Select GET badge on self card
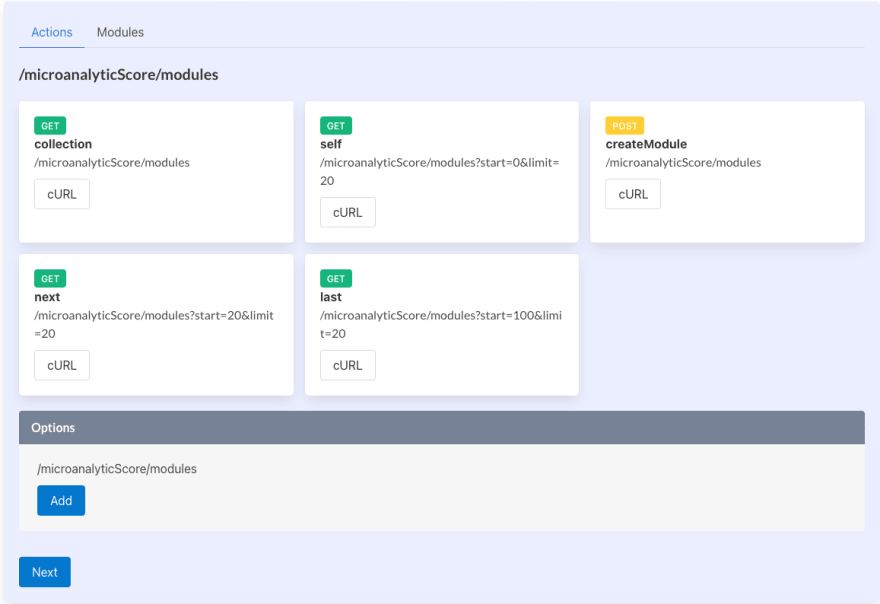Image resolution: width=880 pixels, height=604 pixels. [336, 126]
